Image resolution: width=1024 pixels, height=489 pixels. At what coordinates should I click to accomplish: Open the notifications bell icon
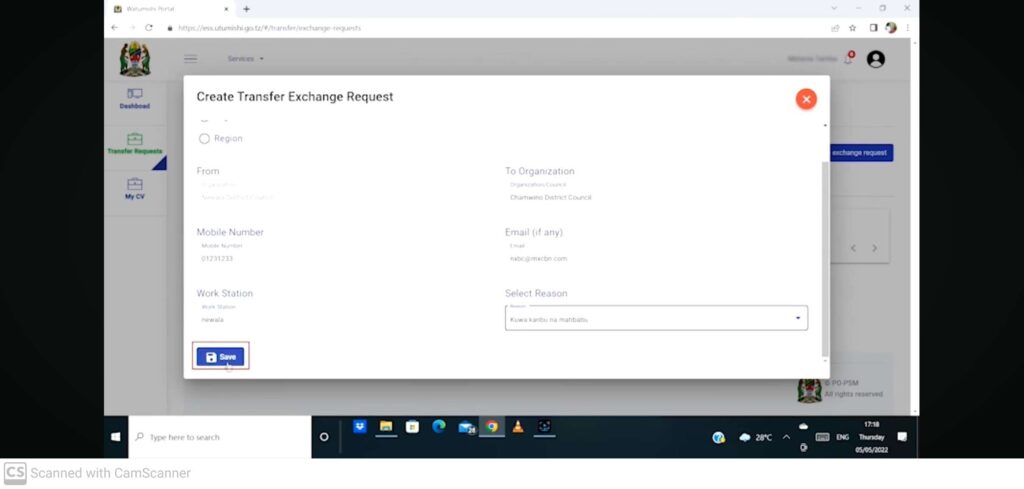tap(848, 59)
